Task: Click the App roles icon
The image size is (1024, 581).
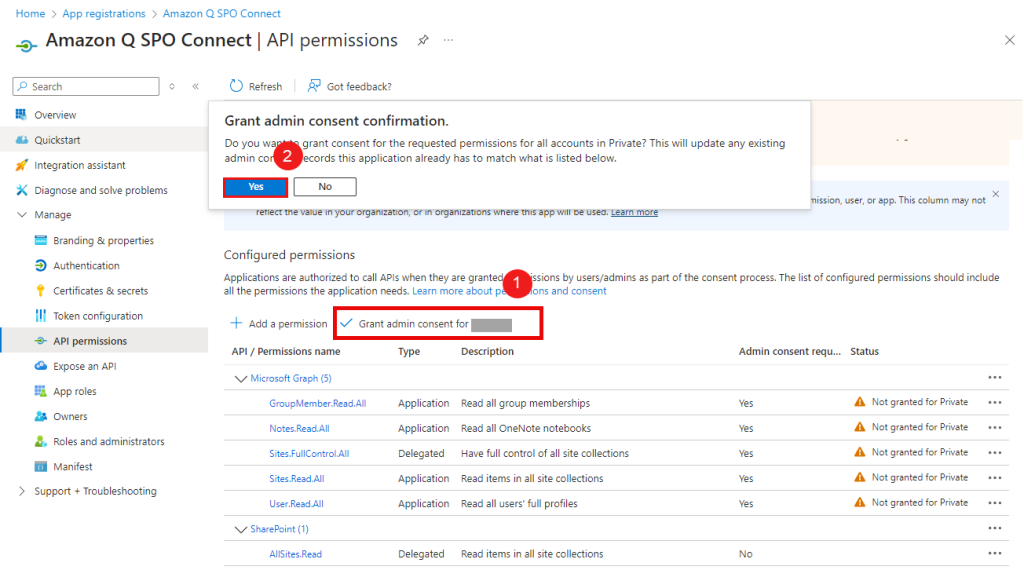Action: click(x=40, y=391)
